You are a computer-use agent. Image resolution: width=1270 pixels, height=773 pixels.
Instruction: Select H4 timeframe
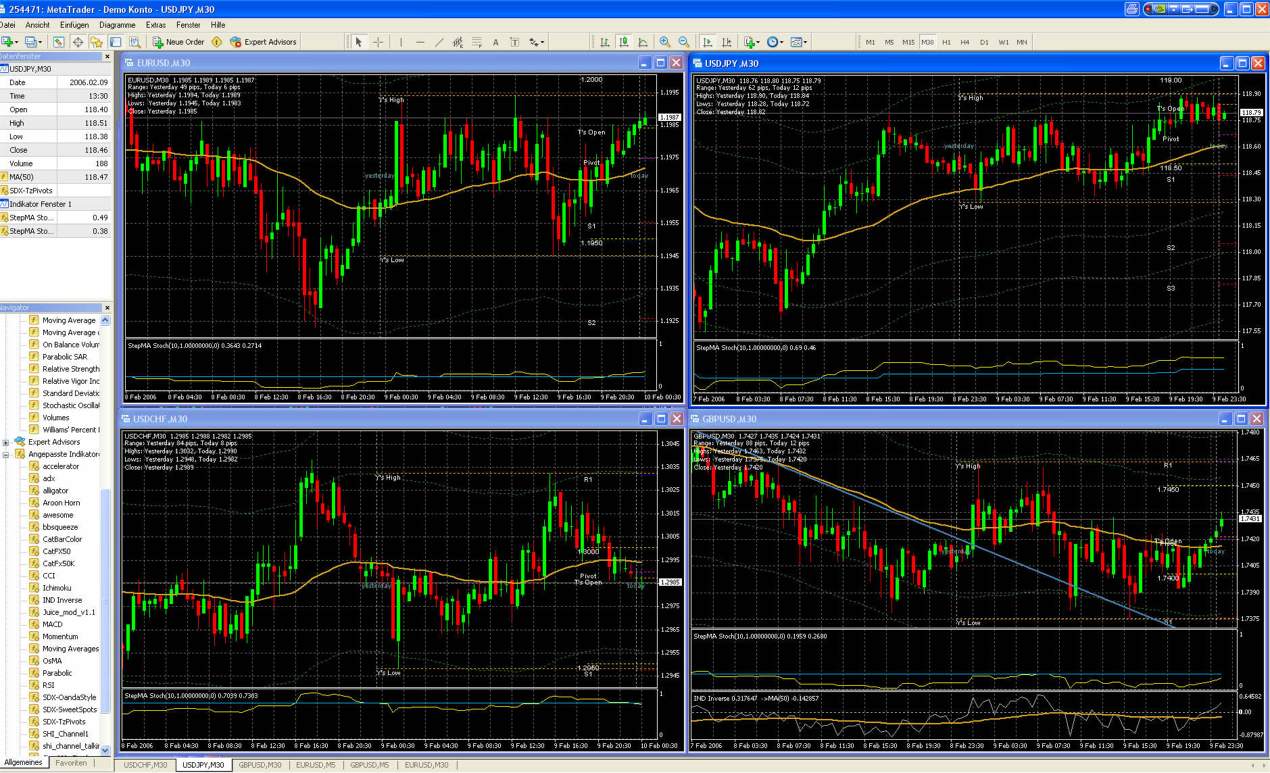[x=965, y=42]
